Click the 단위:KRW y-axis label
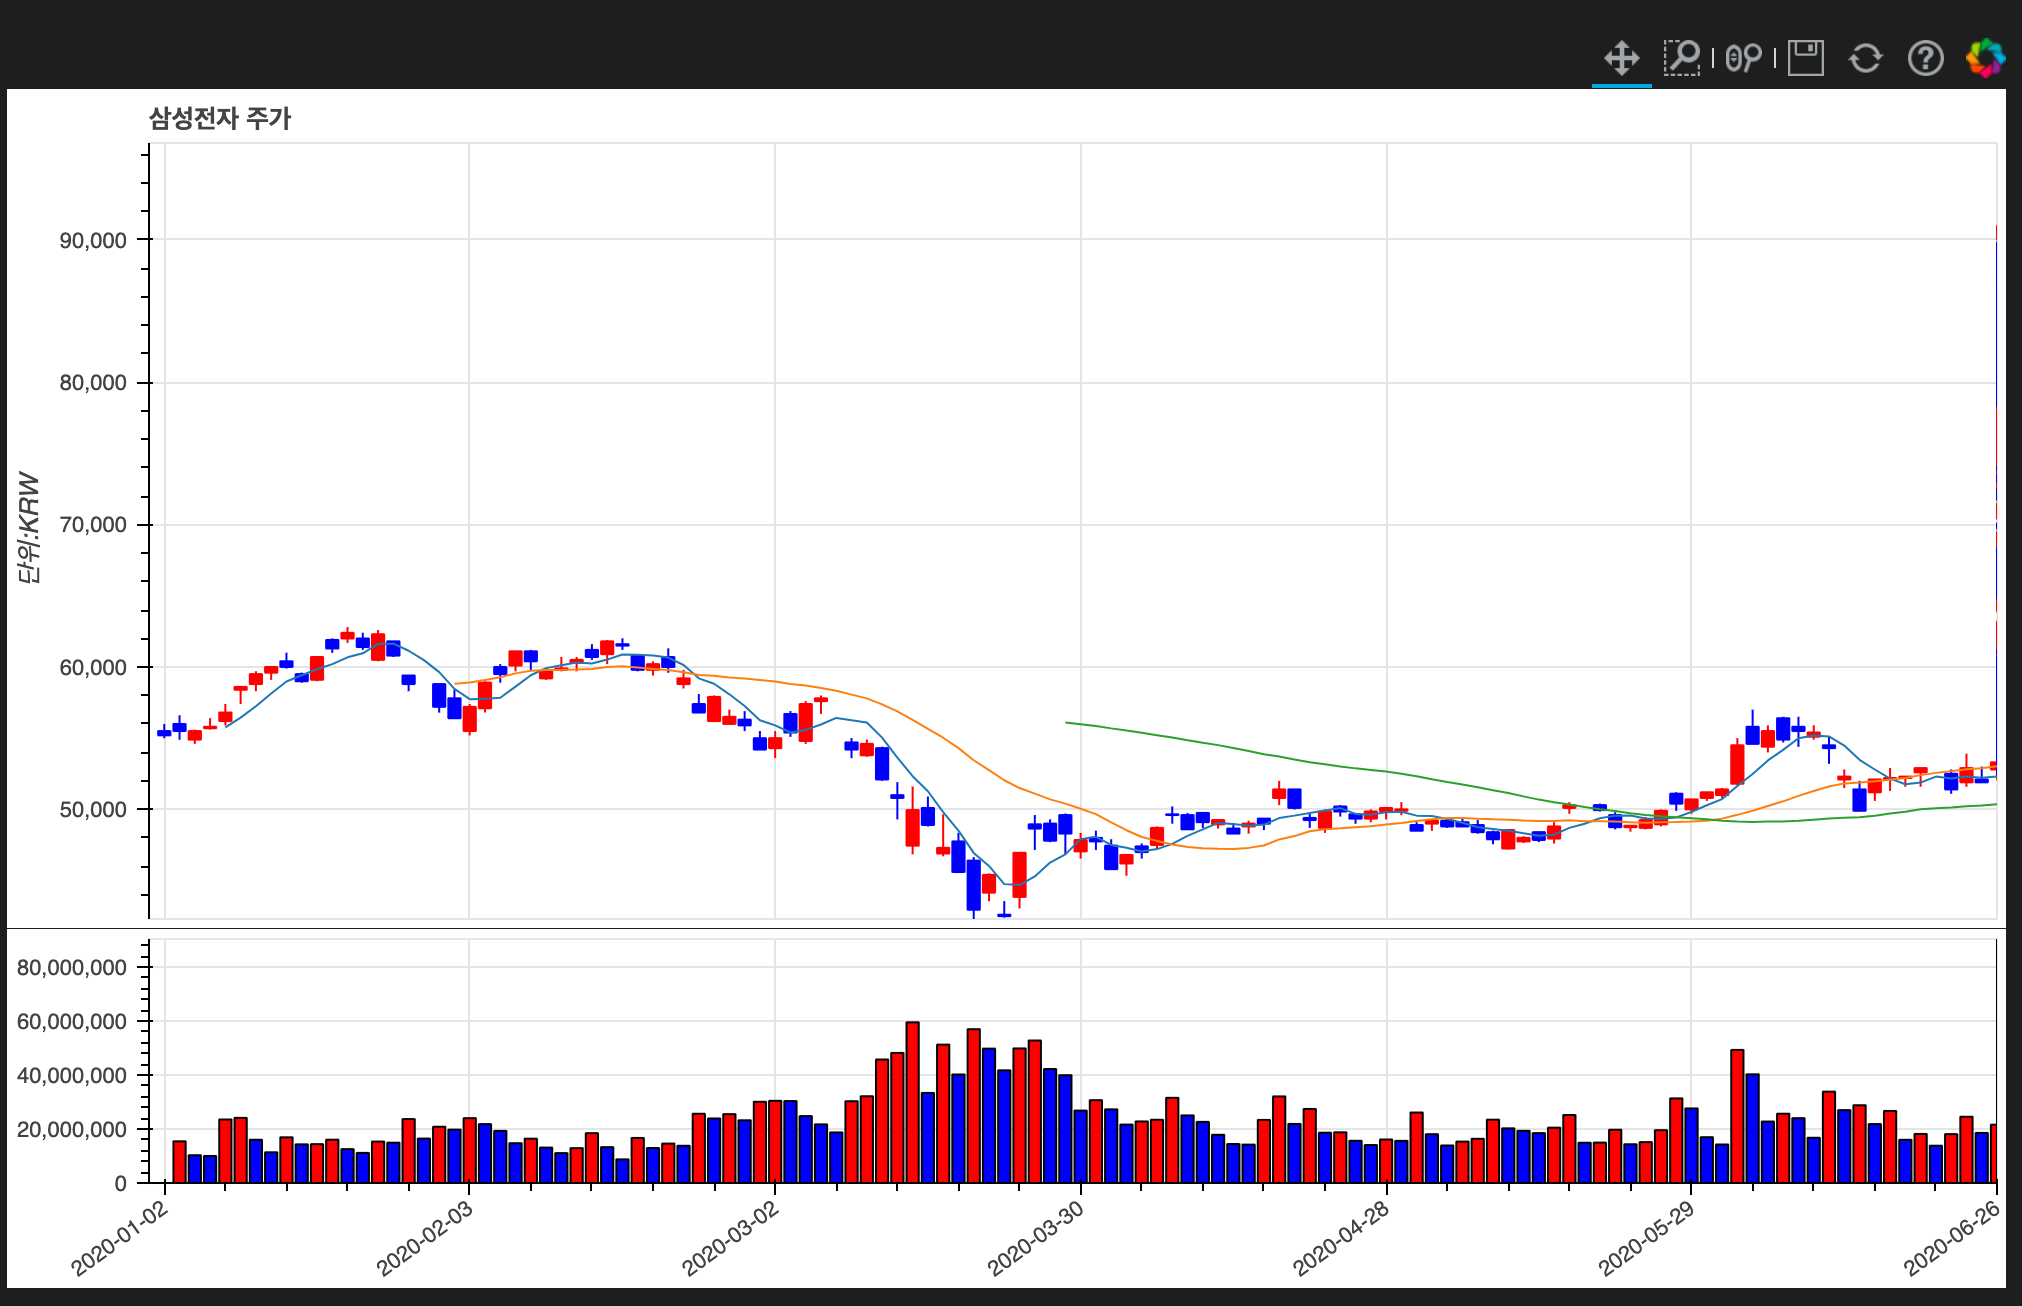Viewport: 2022px width, 1306px height. [x=29, y=527]
